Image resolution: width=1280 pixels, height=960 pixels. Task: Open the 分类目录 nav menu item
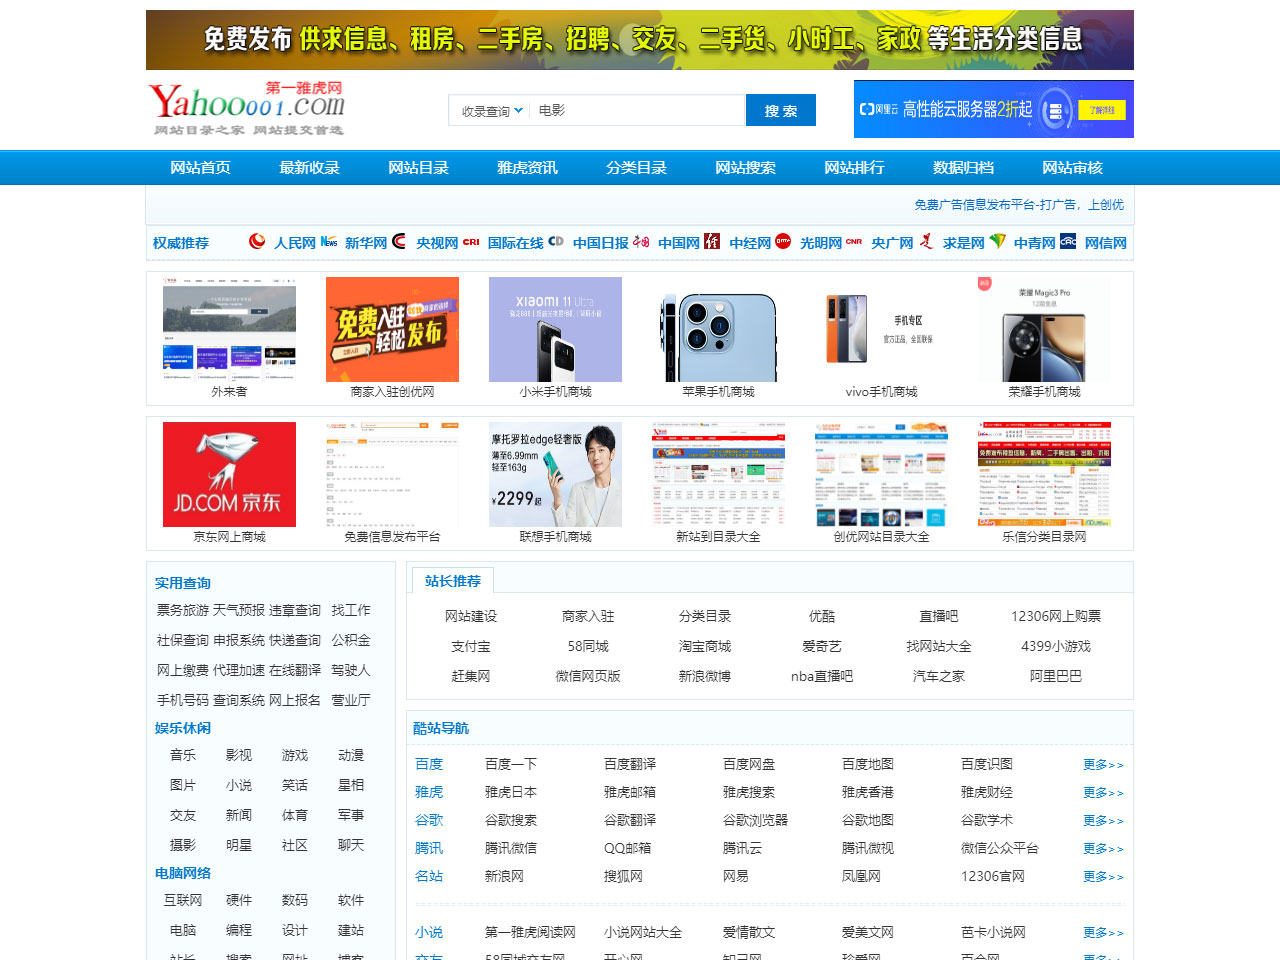click(636, 168)
